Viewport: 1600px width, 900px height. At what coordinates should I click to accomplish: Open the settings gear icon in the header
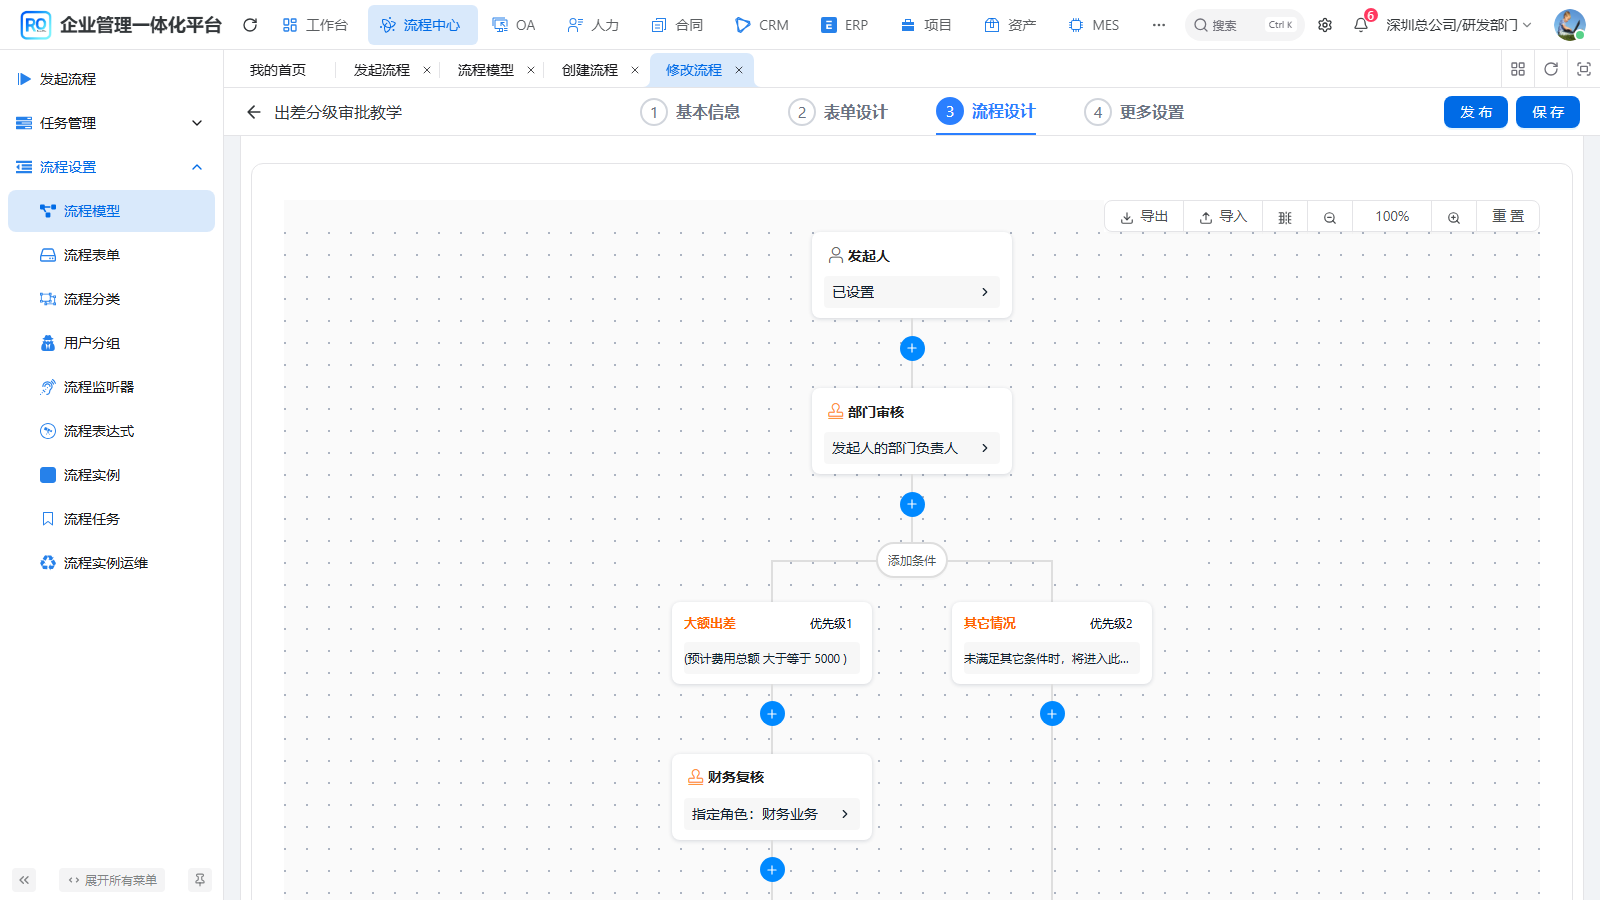pyautogui.click(x=1325, y=25)
